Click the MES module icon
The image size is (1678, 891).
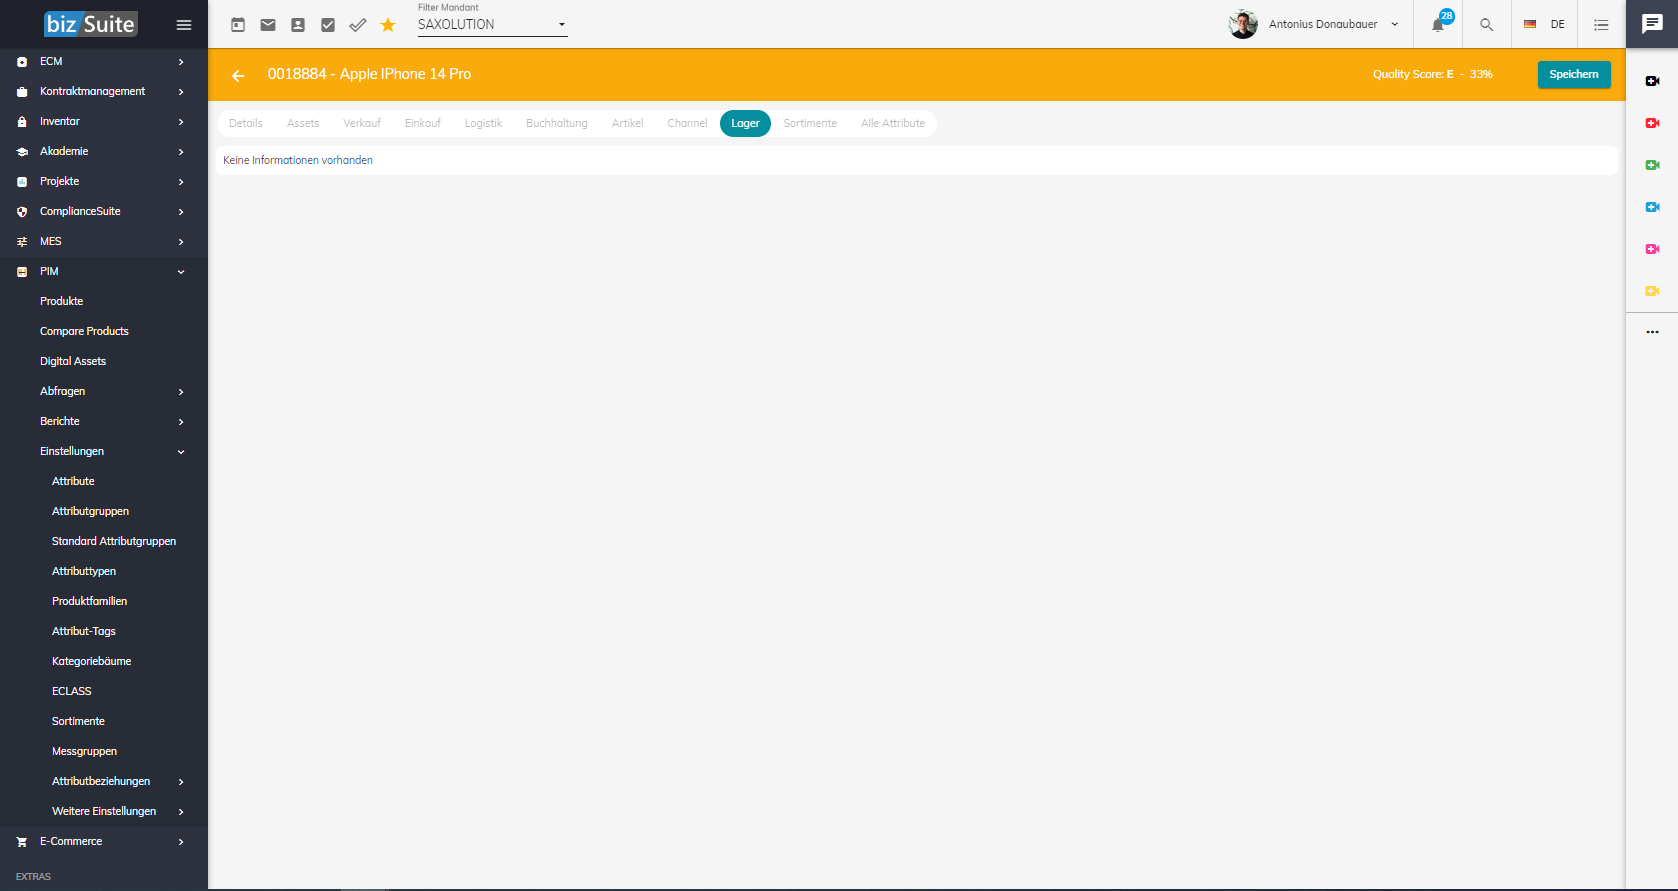(22, 242)
